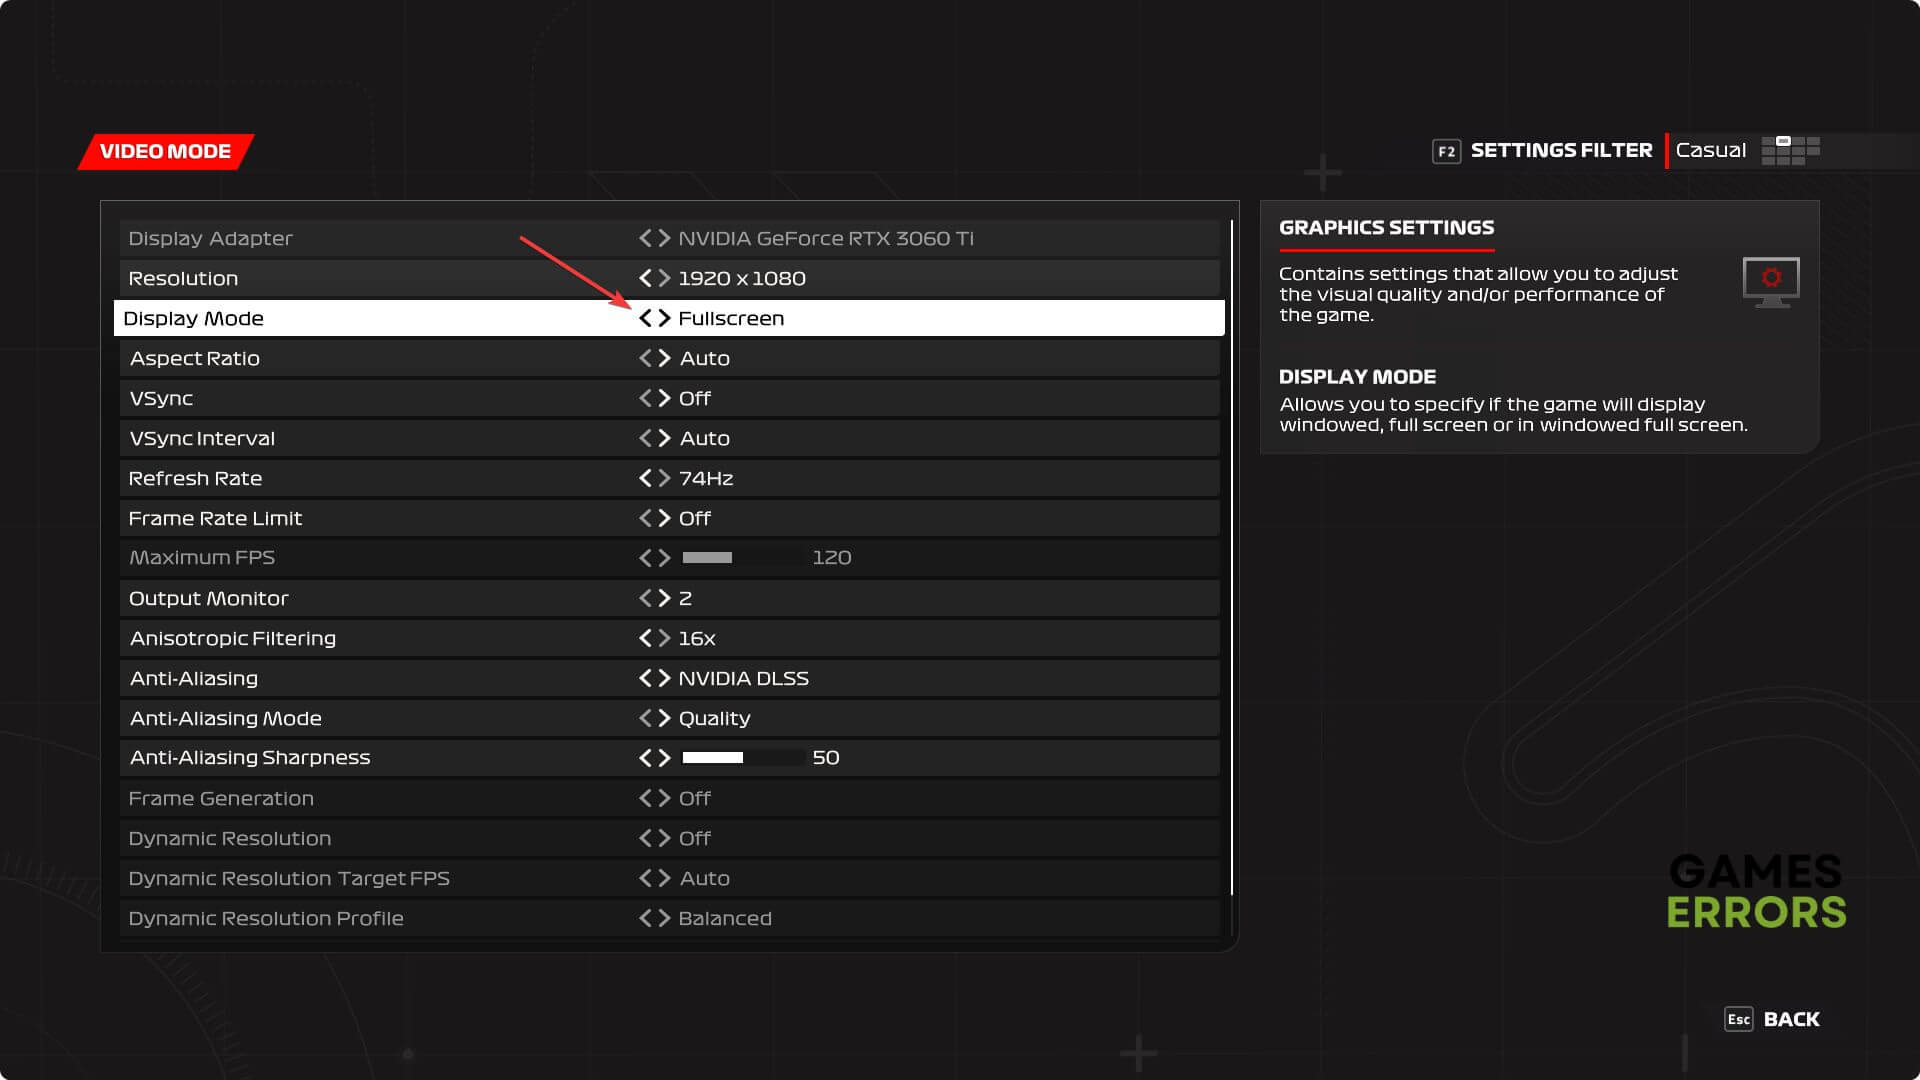Cycle Output Monitor value to next

pos(665,598)
